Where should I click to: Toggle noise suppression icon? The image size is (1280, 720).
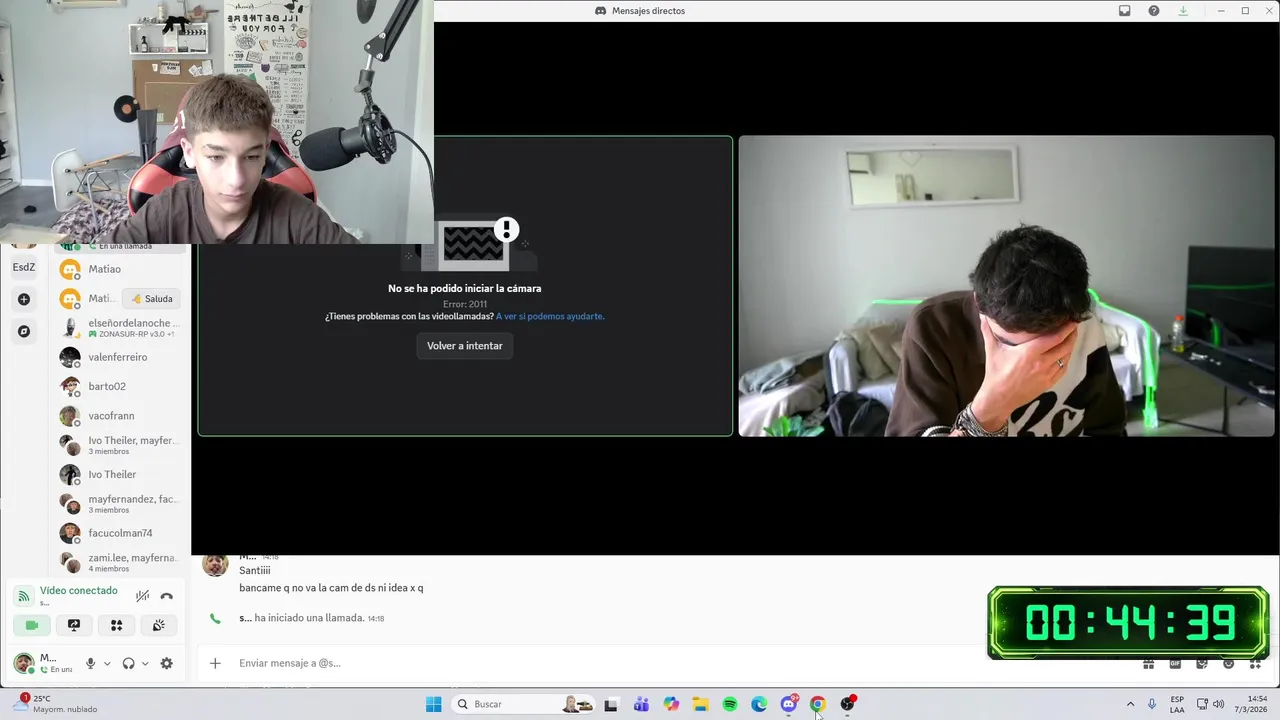point(143,596)
